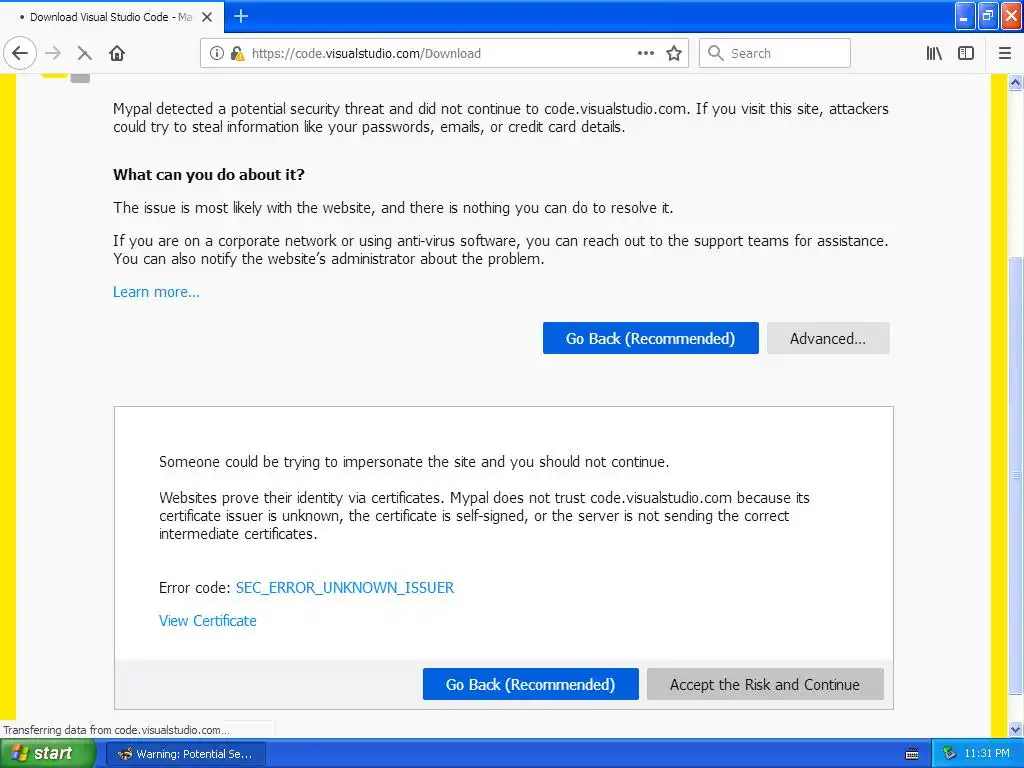Select the Download Visual Studio Code tab
1024x768 pixels.
[112, 17]
